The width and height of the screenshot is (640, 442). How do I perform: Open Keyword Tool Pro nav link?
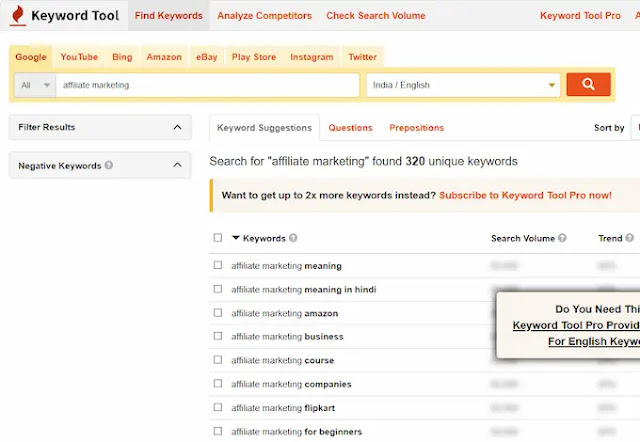coord(580,16)
